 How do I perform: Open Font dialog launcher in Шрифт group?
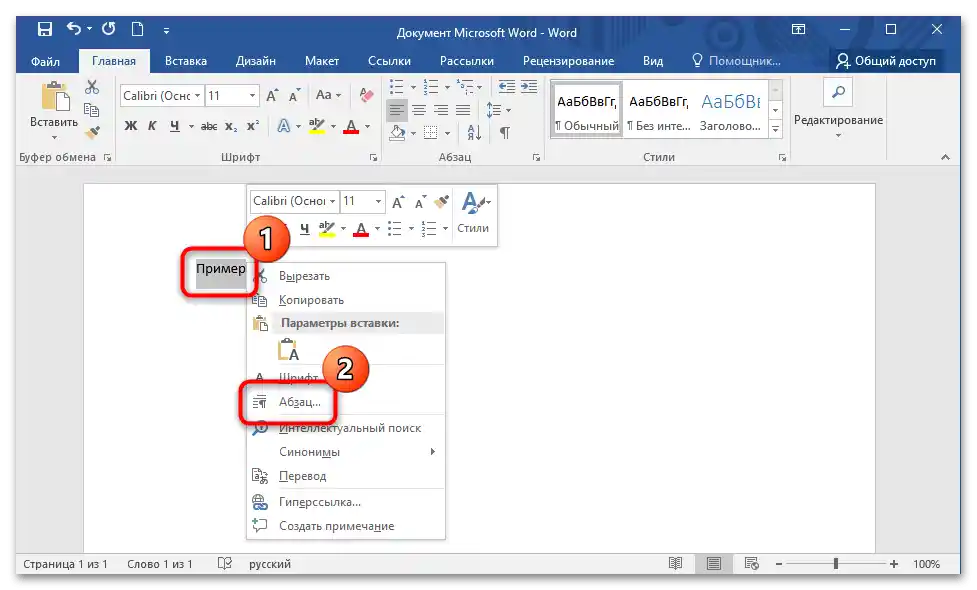[x=374, y=158]
